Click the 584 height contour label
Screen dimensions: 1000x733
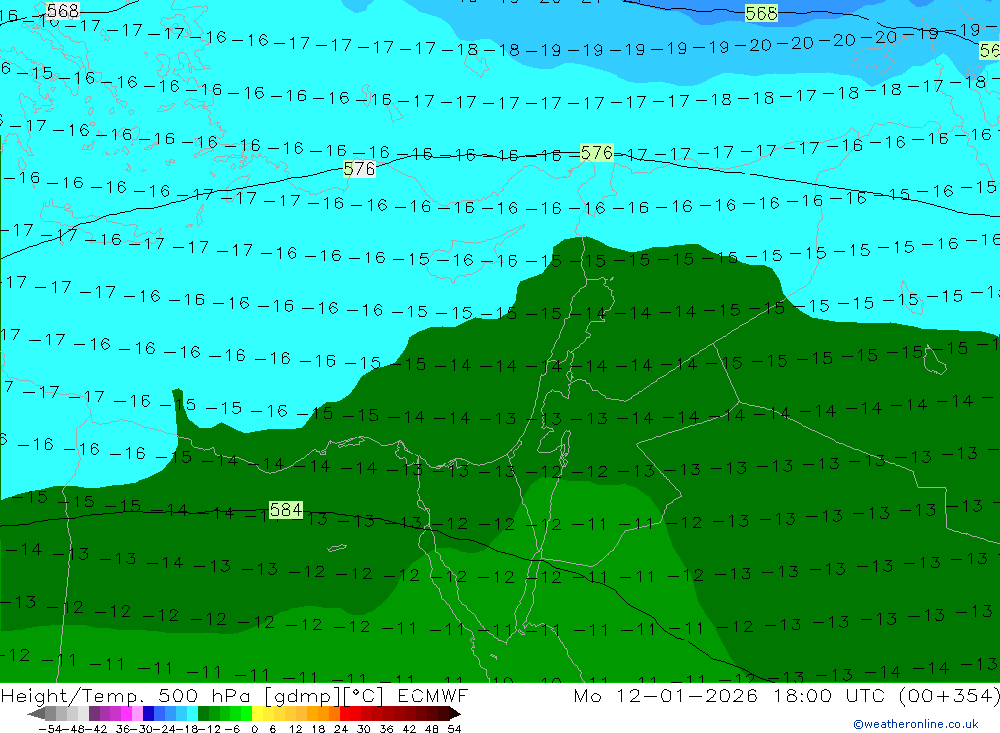286,510
